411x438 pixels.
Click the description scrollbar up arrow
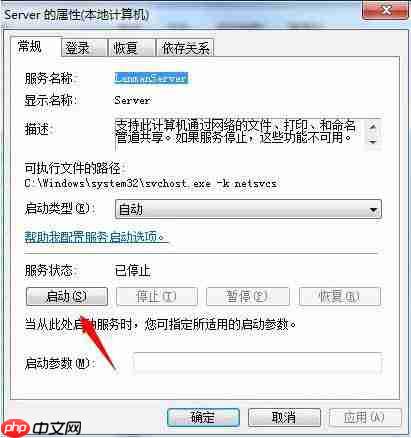(373, 127)
